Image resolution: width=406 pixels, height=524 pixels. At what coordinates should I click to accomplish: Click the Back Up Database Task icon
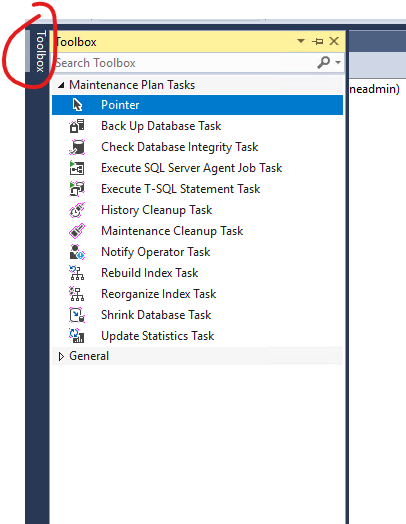tap(77, 126)
